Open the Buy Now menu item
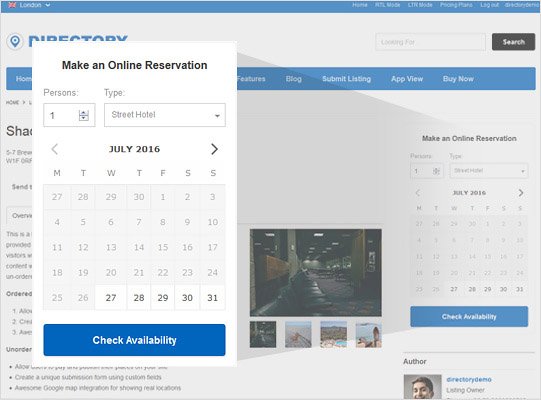Viewport: 541px width, 400px height. [x=458, y=79]
